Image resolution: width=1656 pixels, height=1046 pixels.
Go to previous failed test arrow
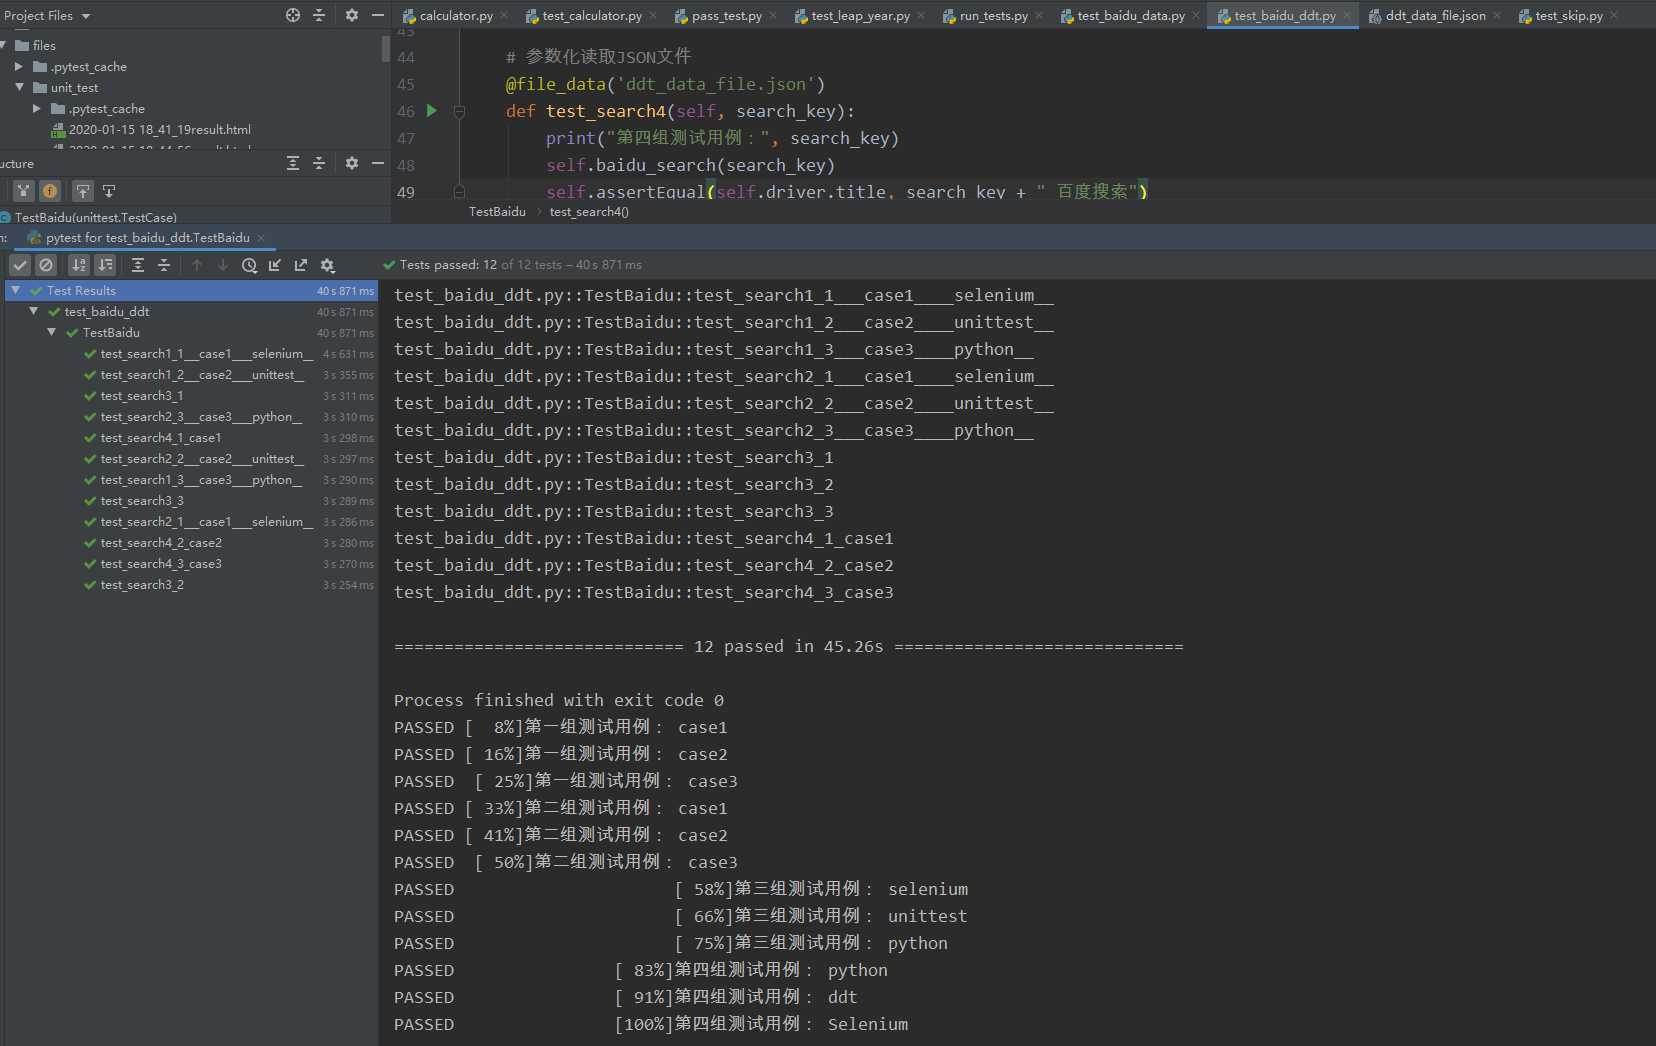pyautogui.click(x=197, y=265)
